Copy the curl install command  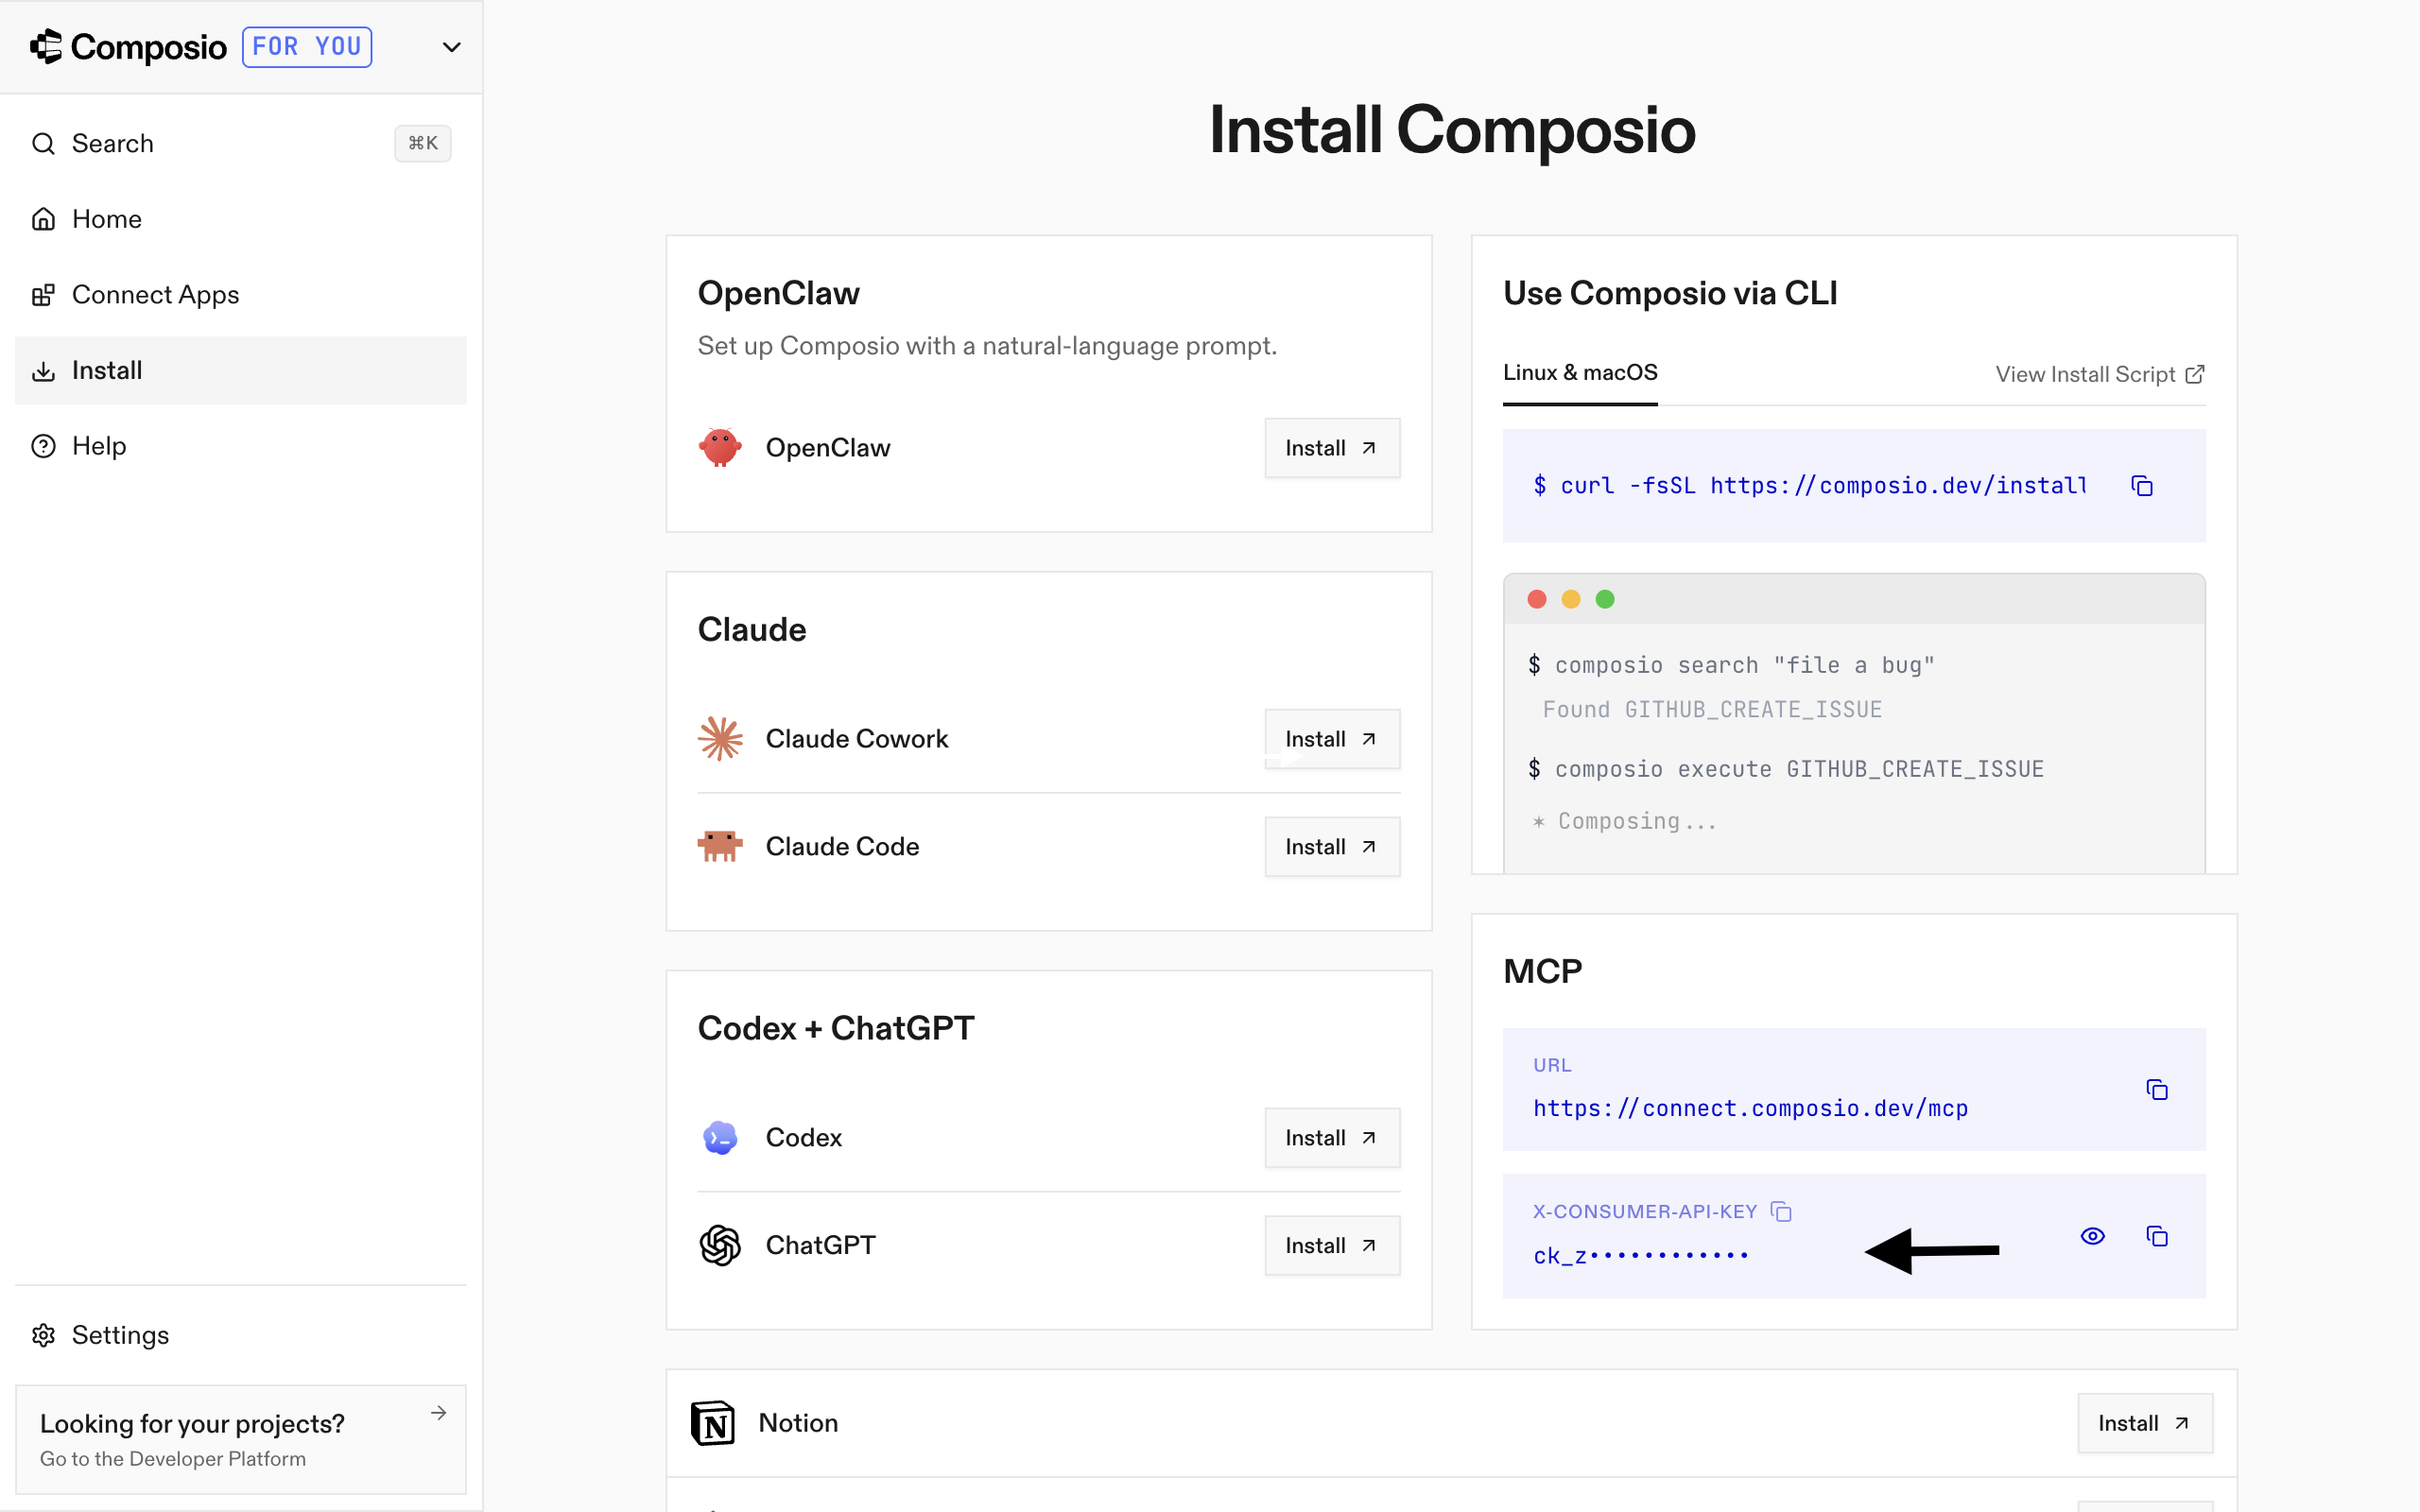coord(2142,486)
